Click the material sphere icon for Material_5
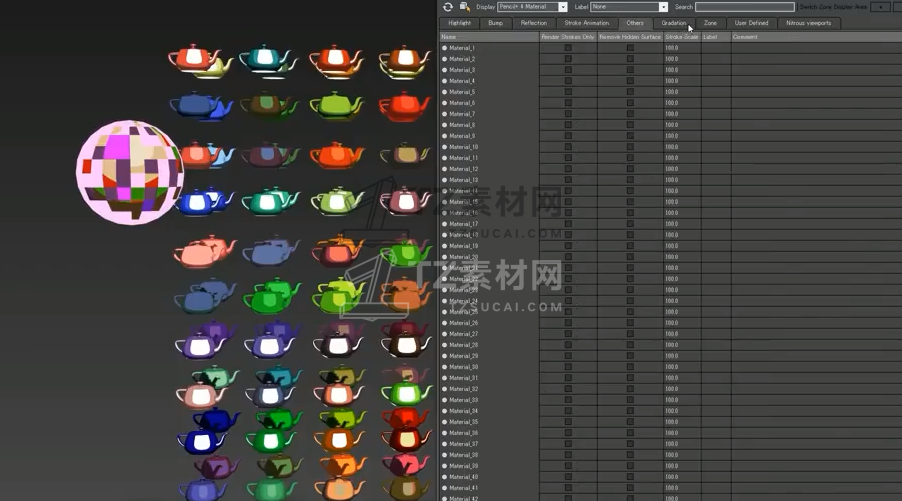Screen dimensions: 902x501 445,92
